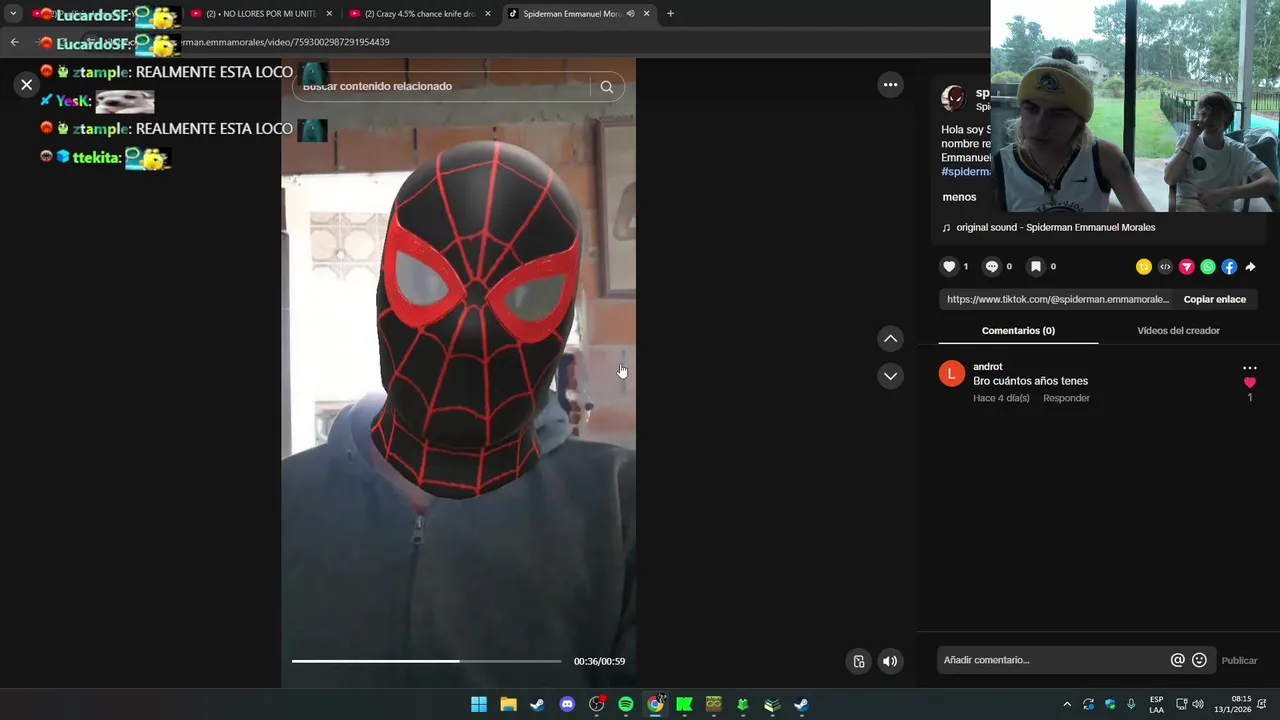
Task: Click 'original sound - Spiderman Emmanuel Morales' link
Action: (x=1055, y=227)
